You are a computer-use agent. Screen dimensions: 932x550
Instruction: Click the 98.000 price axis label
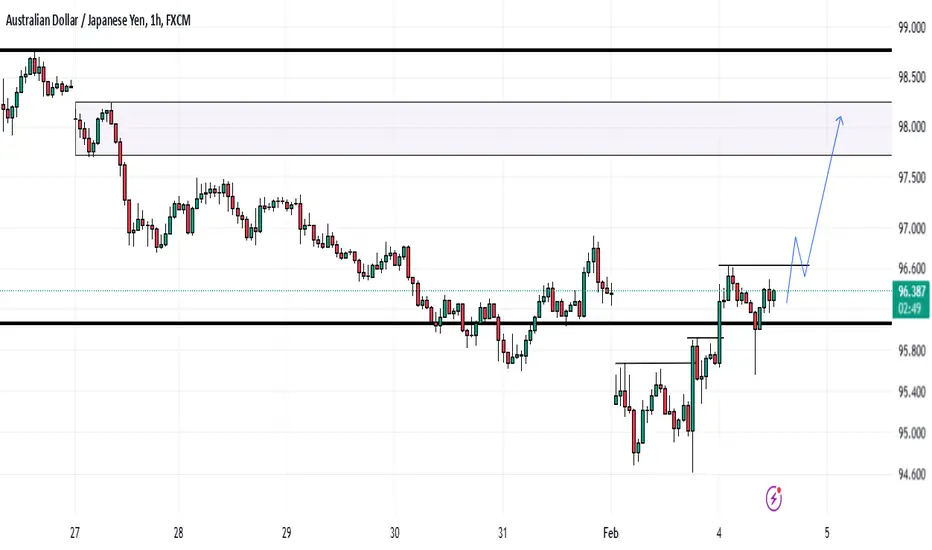912,127
